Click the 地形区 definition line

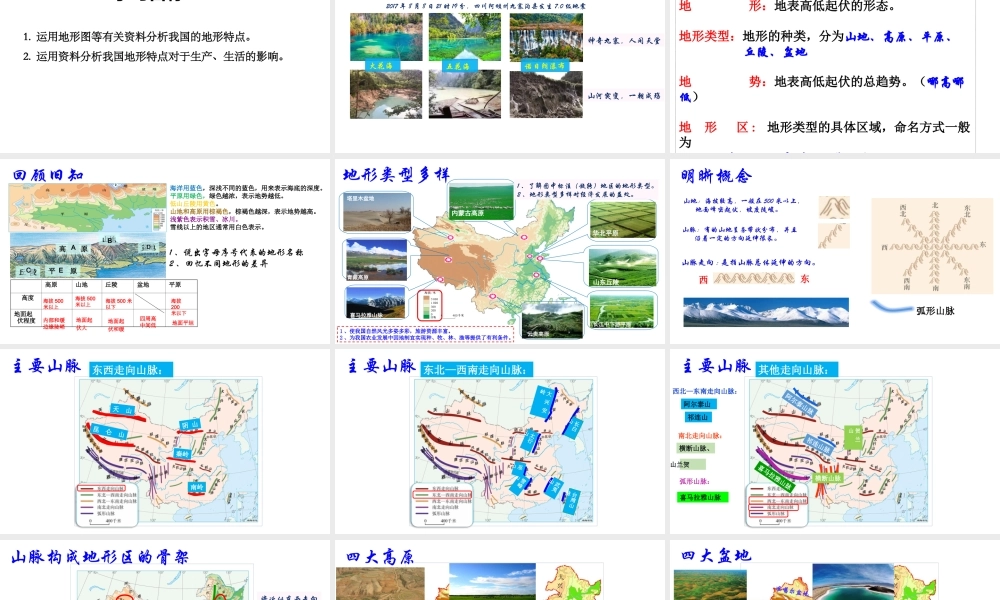click(x=825, y=135)
